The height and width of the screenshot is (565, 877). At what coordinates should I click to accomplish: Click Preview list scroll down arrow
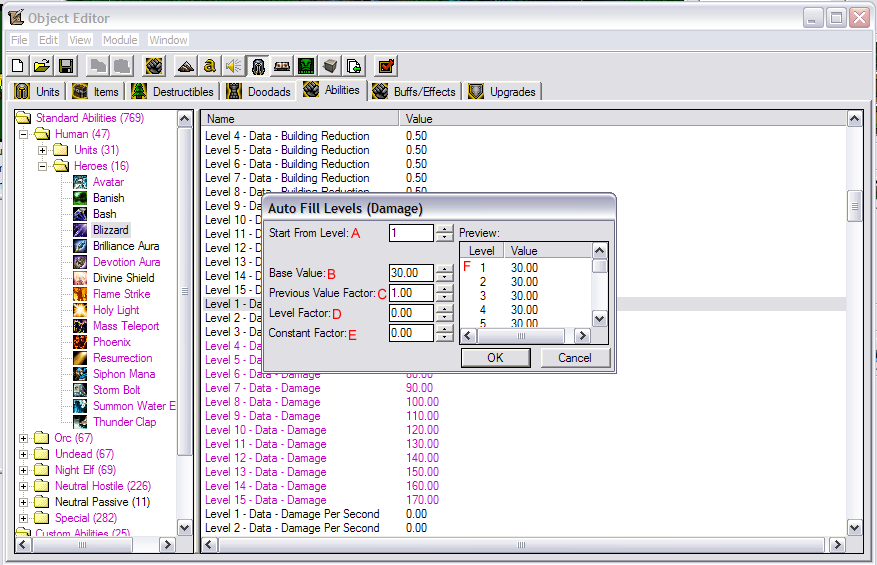(600, 319)
